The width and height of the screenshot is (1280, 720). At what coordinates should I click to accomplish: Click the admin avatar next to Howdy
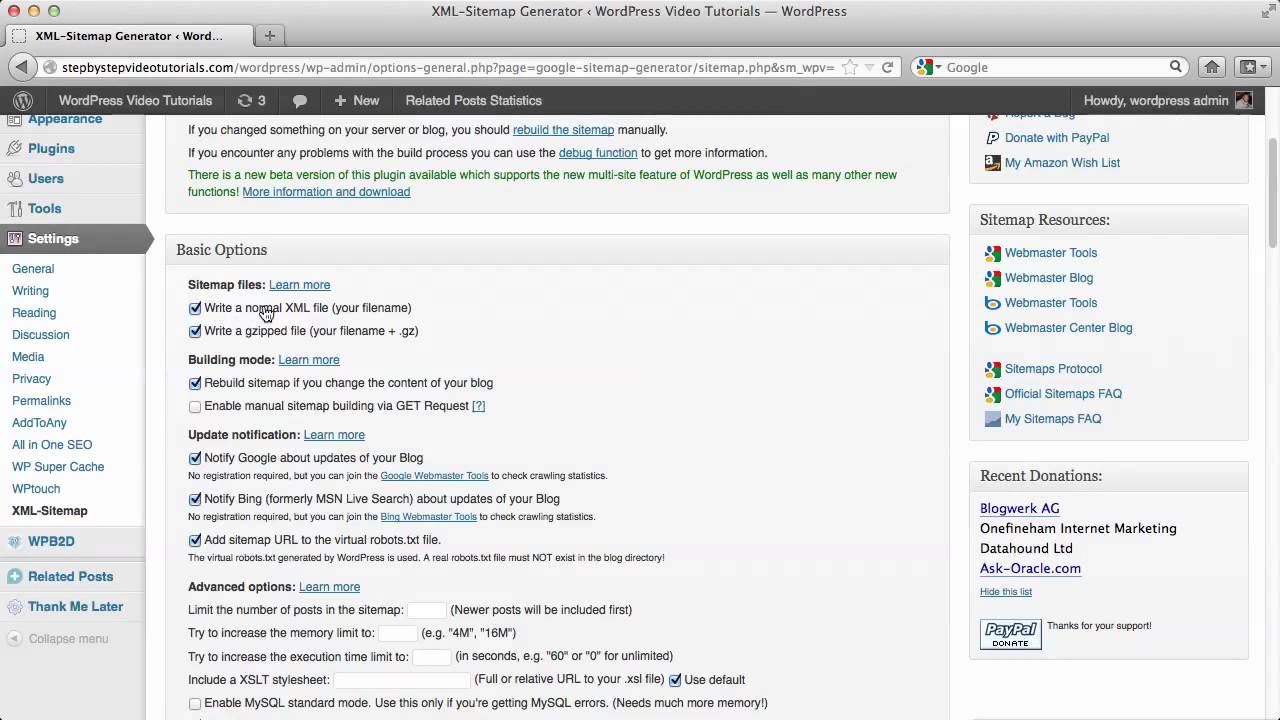[x=1244, y=100]
